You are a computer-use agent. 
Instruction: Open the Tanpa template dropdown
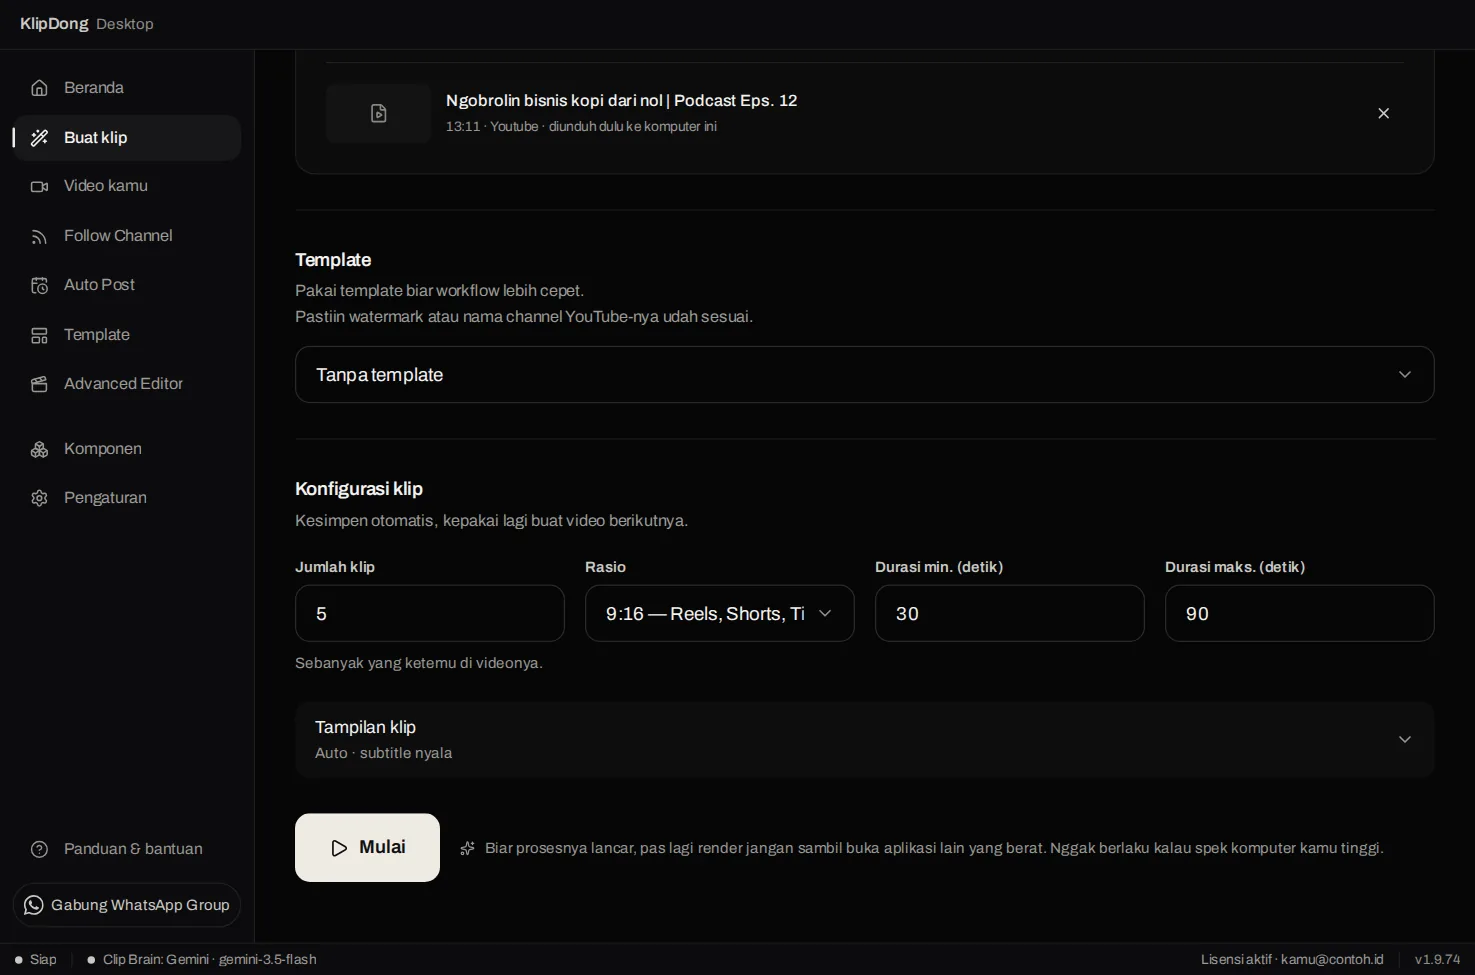[x=865, y=374]
